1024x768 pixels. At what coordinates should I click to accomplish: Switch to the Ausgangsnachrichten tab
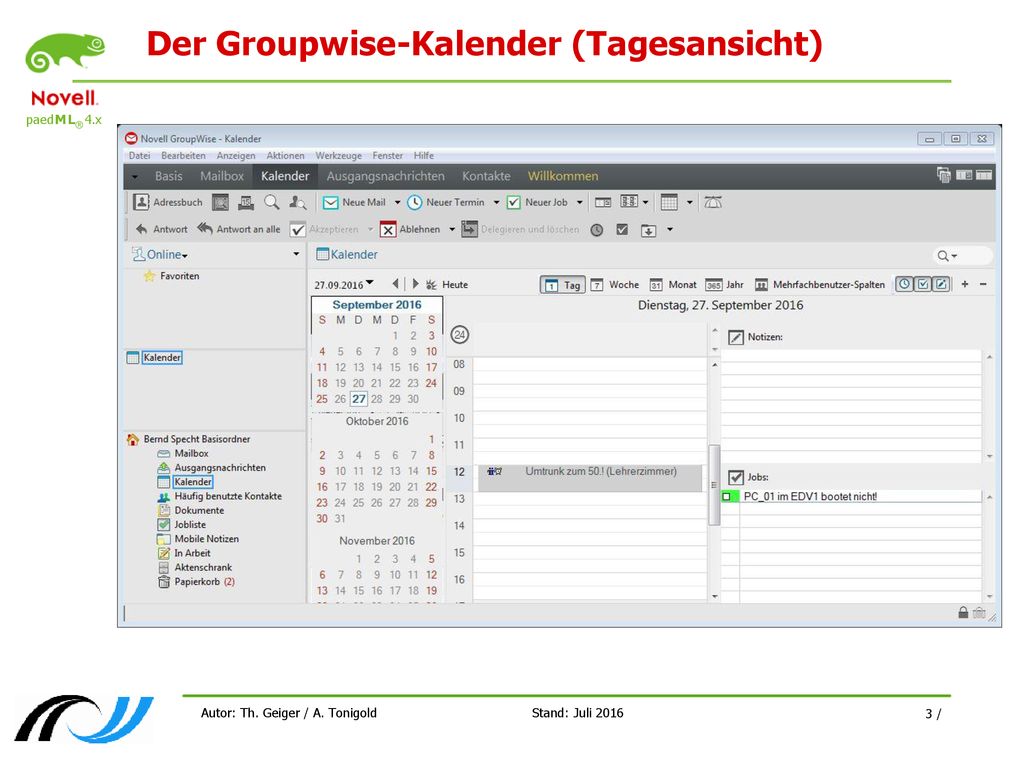[x=385, y=176]
